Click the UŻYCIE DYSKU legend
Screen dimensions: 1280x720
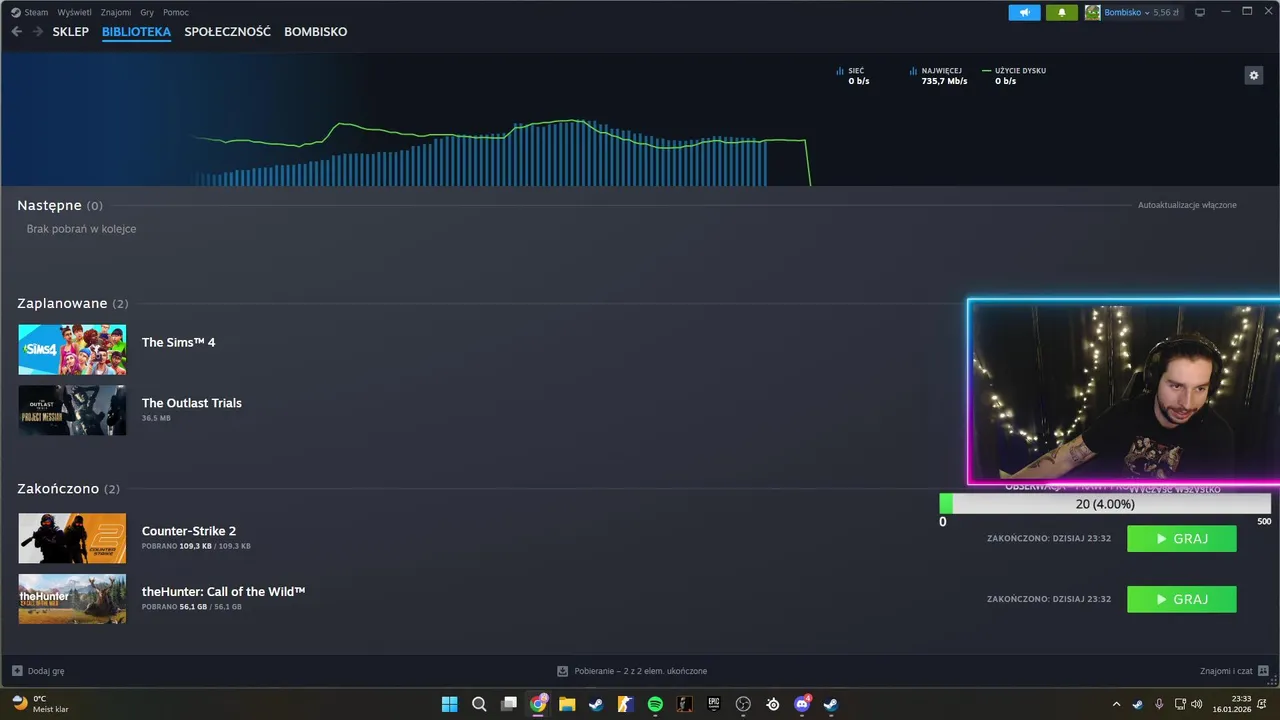click(1014, 76)
